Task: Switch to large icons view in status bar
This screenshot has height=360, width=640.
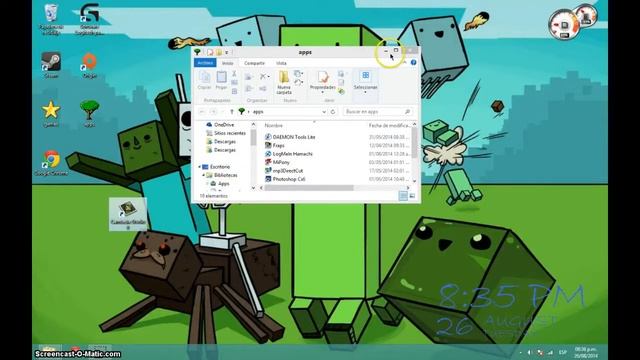Action: (412, 196)
